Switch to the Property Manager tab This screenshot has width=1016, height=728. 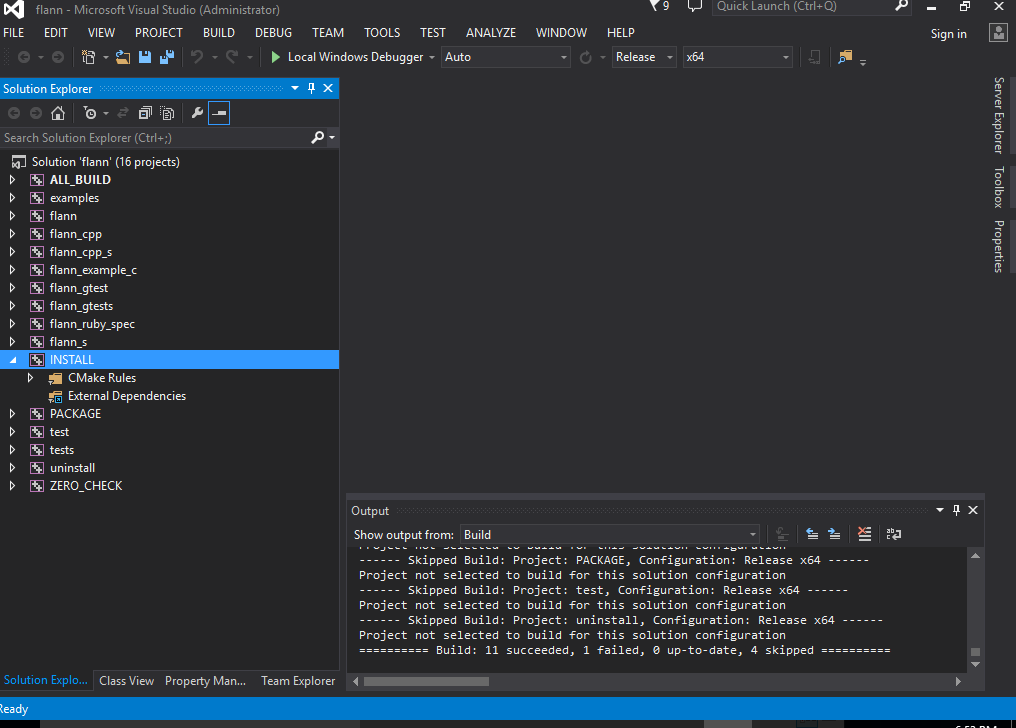coord(205,681)
